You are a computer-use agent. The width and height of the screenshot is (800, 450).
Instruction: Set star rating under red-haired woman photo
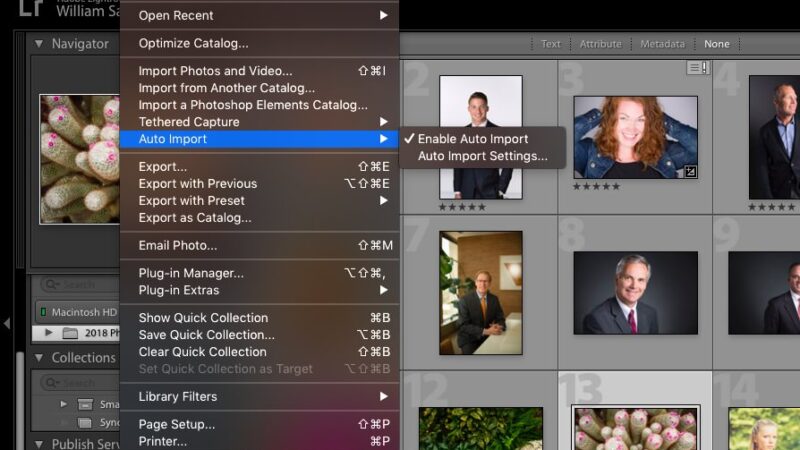point(596,186)
